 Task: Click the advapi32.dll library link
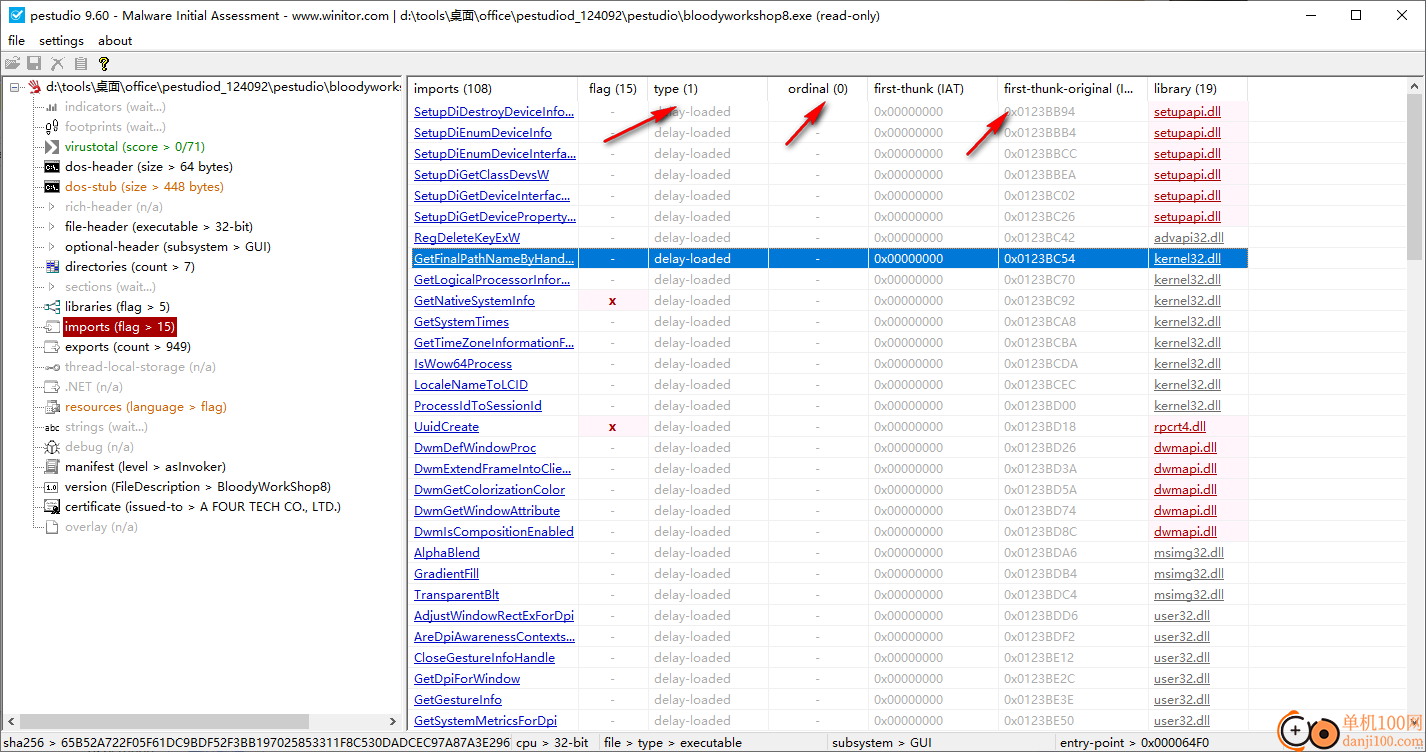[x=1189, y=238]
